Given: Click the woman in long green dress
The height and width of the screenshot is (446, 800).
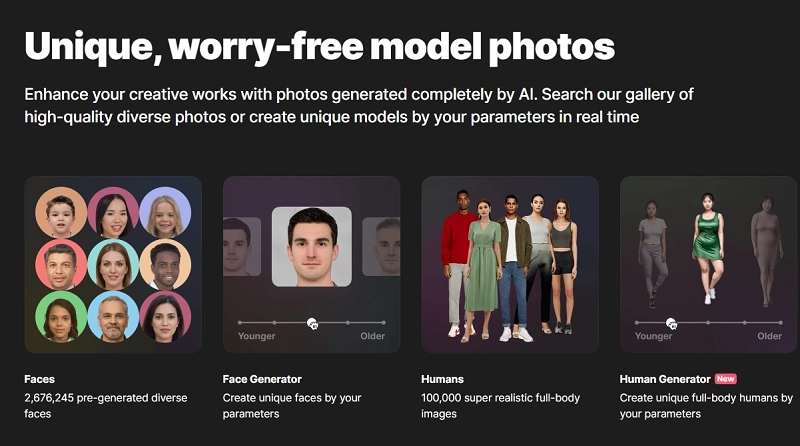Looking at the screenshot, I should [483, 270].
